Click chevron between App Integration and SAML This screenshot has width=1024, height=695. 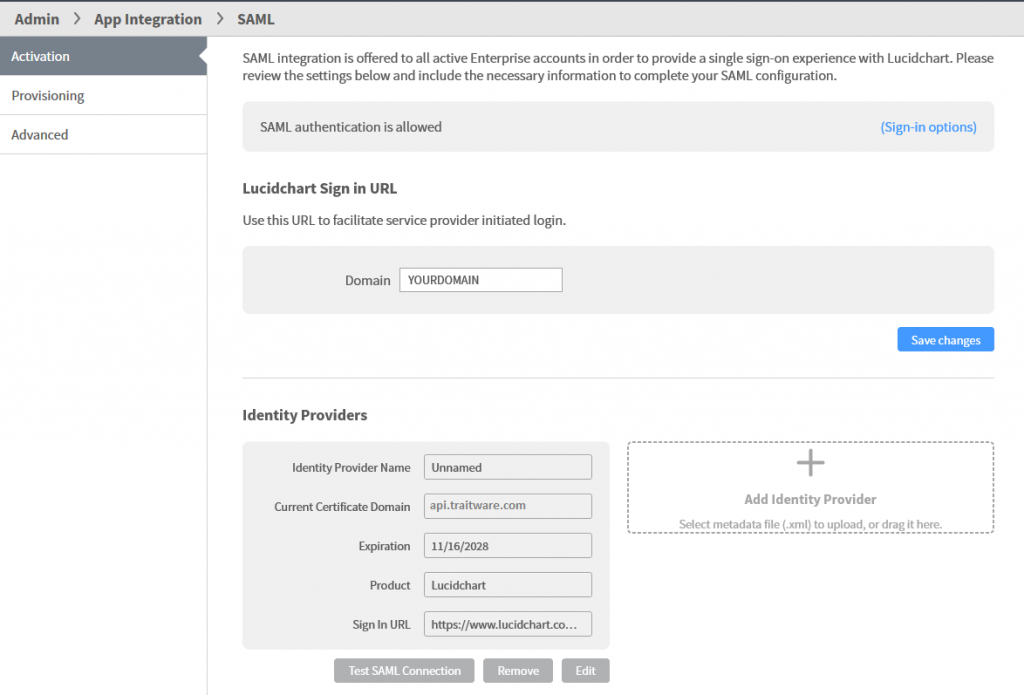pyautogui.click(x=220, y=19)
